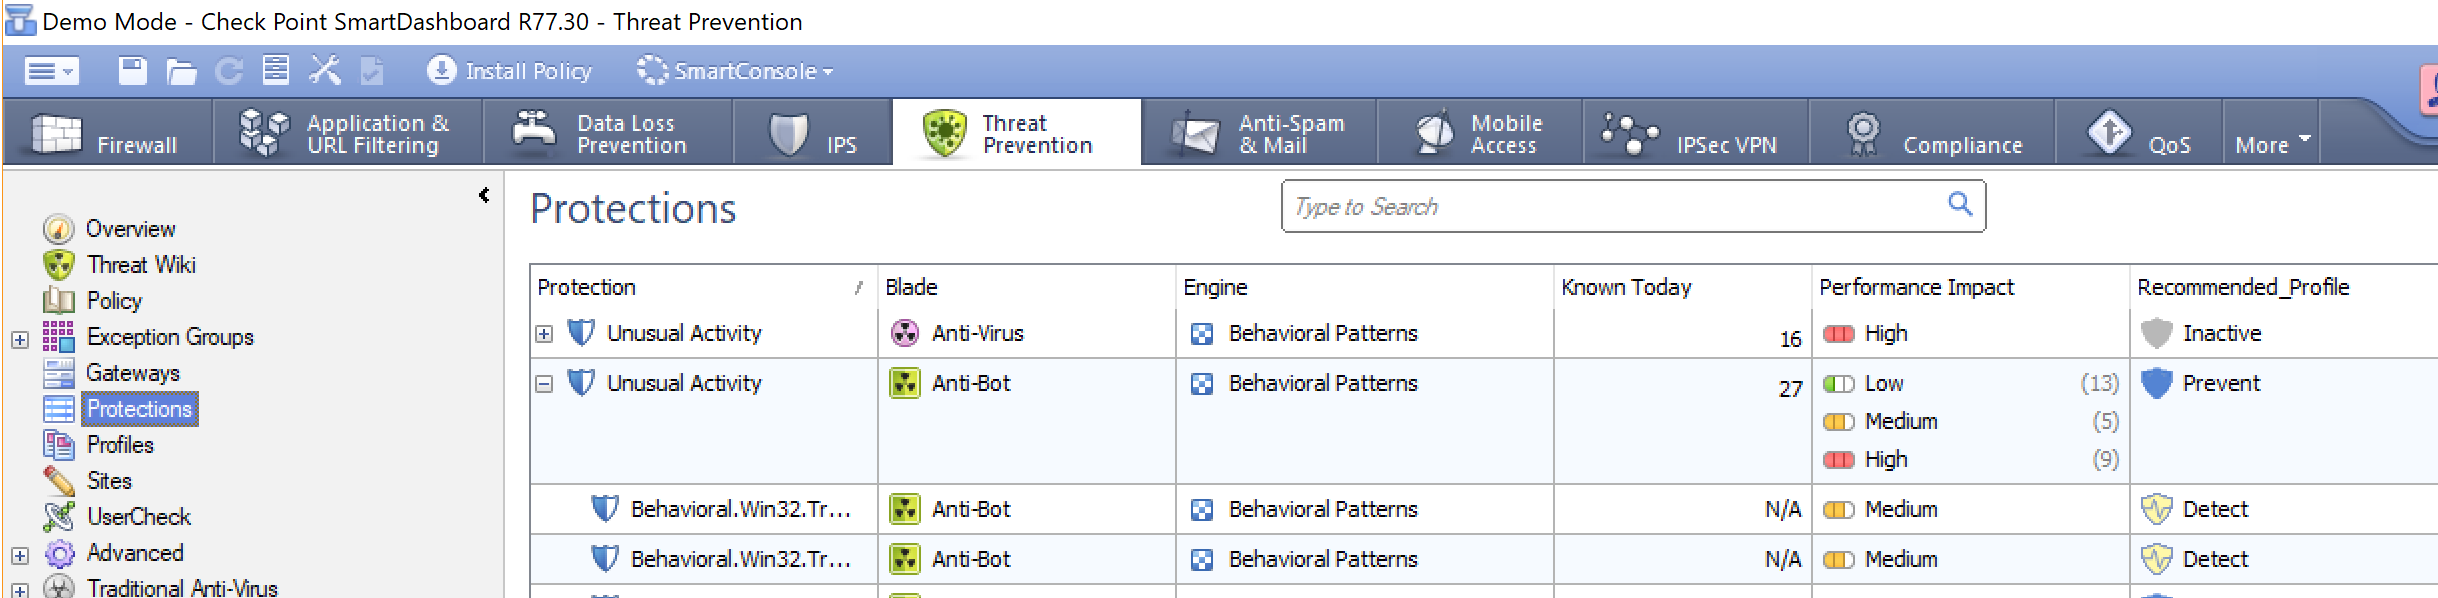Viewport: 2438px width, 598px height.
Task: Sort by the Blade column header
Action: tap(1026, 287)
